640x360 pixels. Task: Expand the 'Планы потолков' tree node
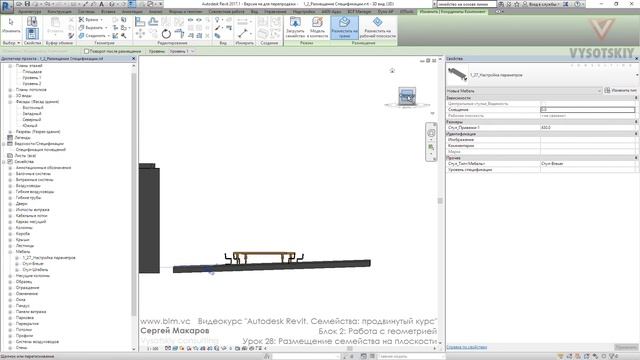click(10, 89)
